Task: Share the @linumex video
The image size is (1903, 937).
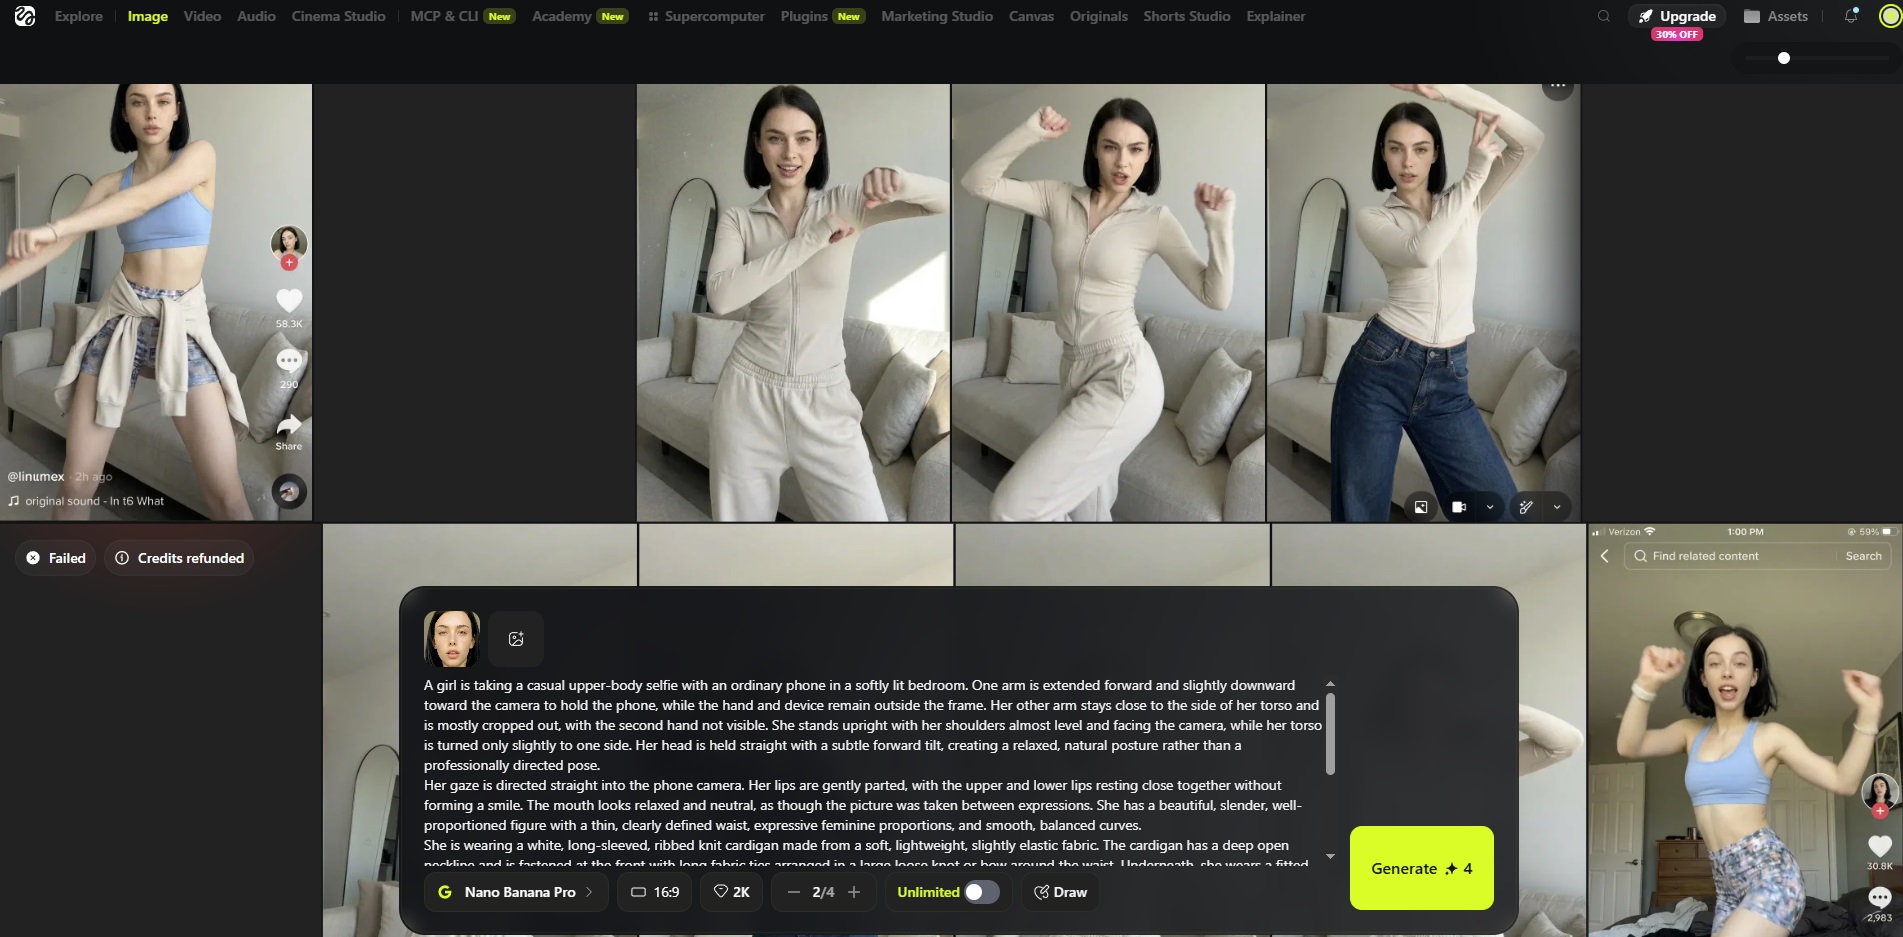Action: (x=289, y=425)
